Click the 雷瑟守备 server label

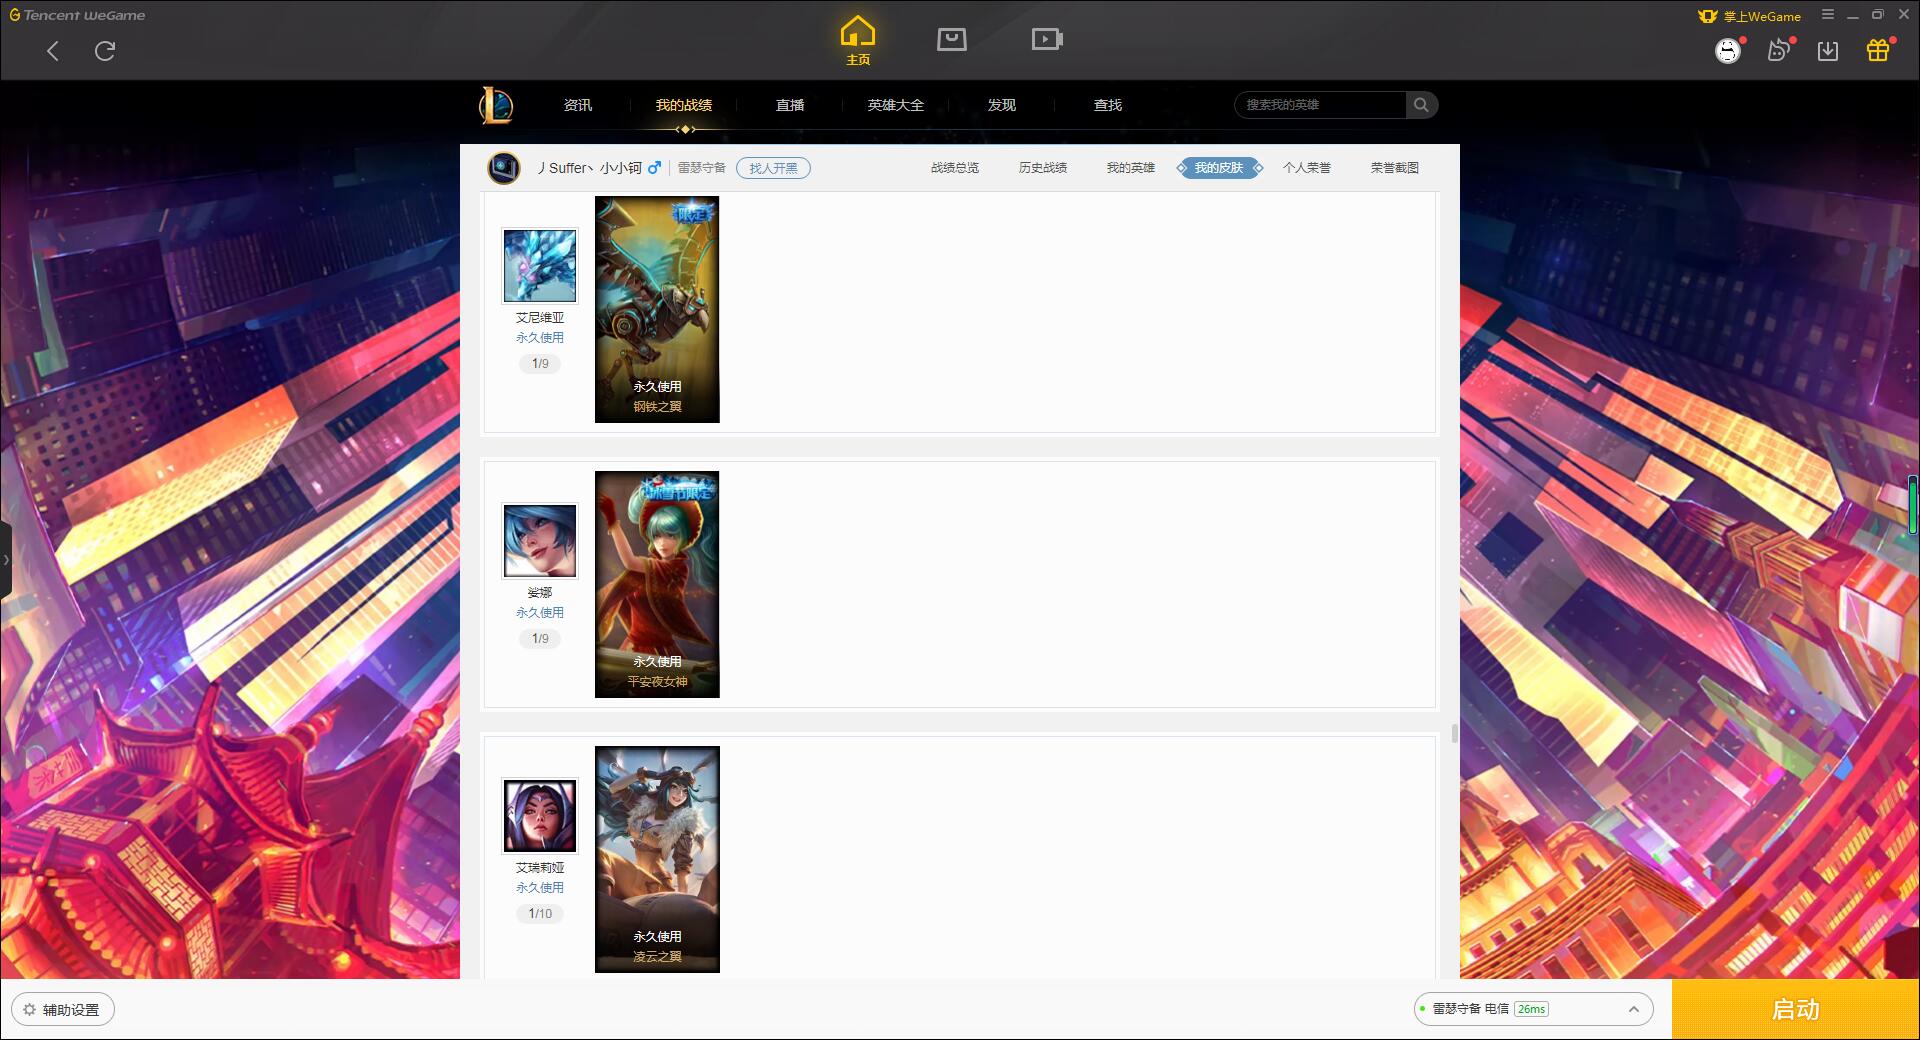pyautogui.click(x=702, y=168)
